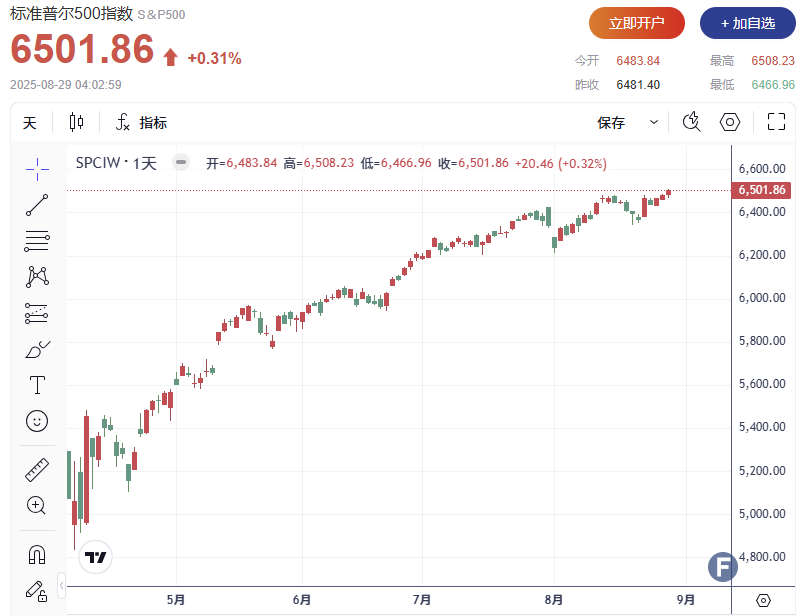
Task: Click the 最低 value 6466.96 in the header
Action: [x=773, y=84]
